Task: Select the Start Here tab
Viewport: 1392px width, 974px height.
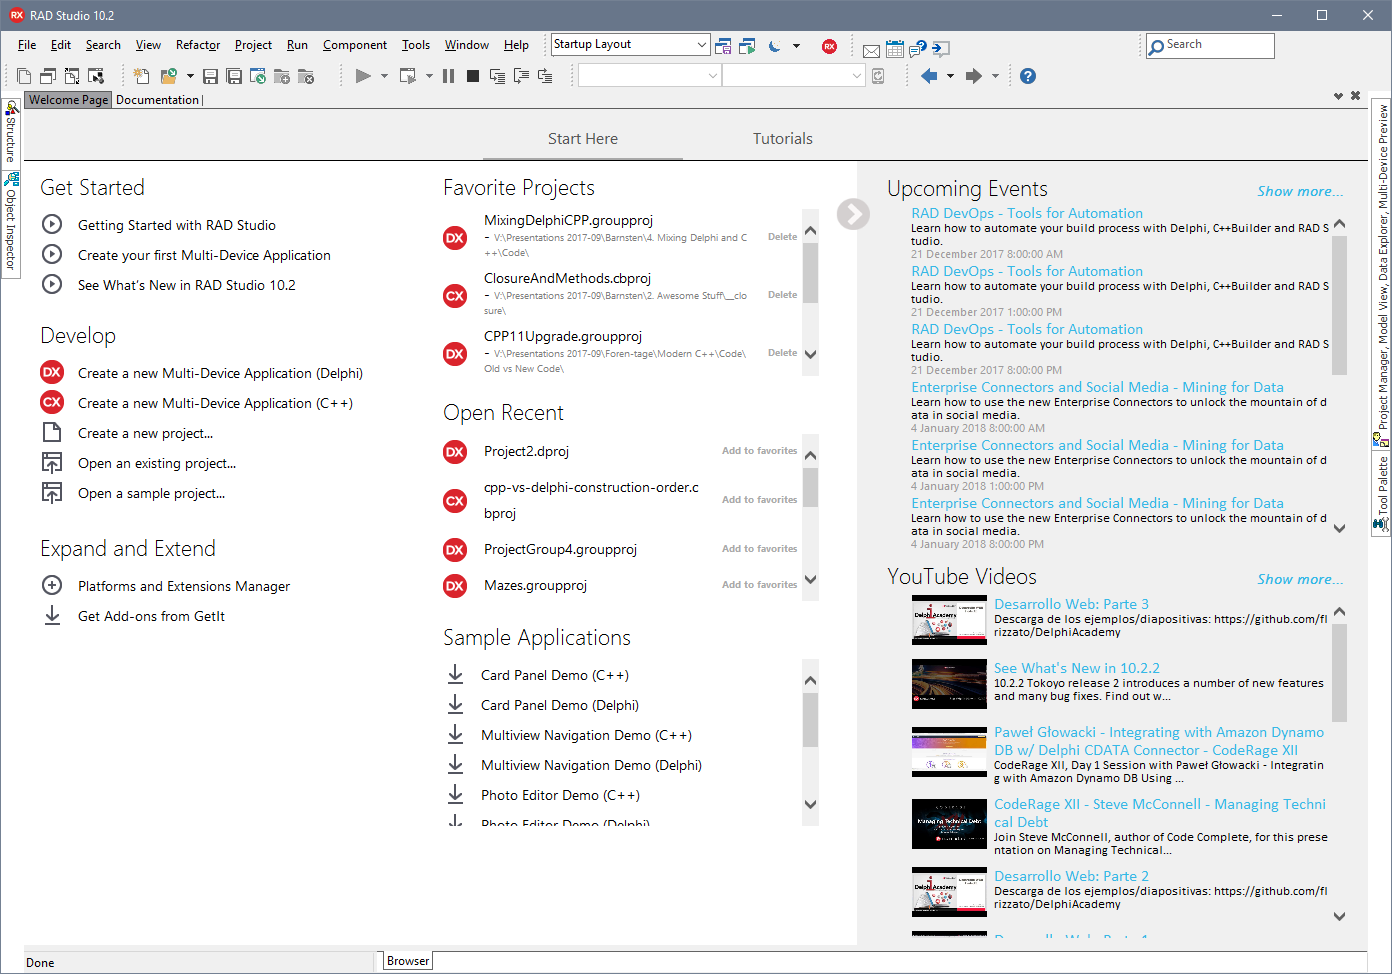Action: [x=583, y=139]
